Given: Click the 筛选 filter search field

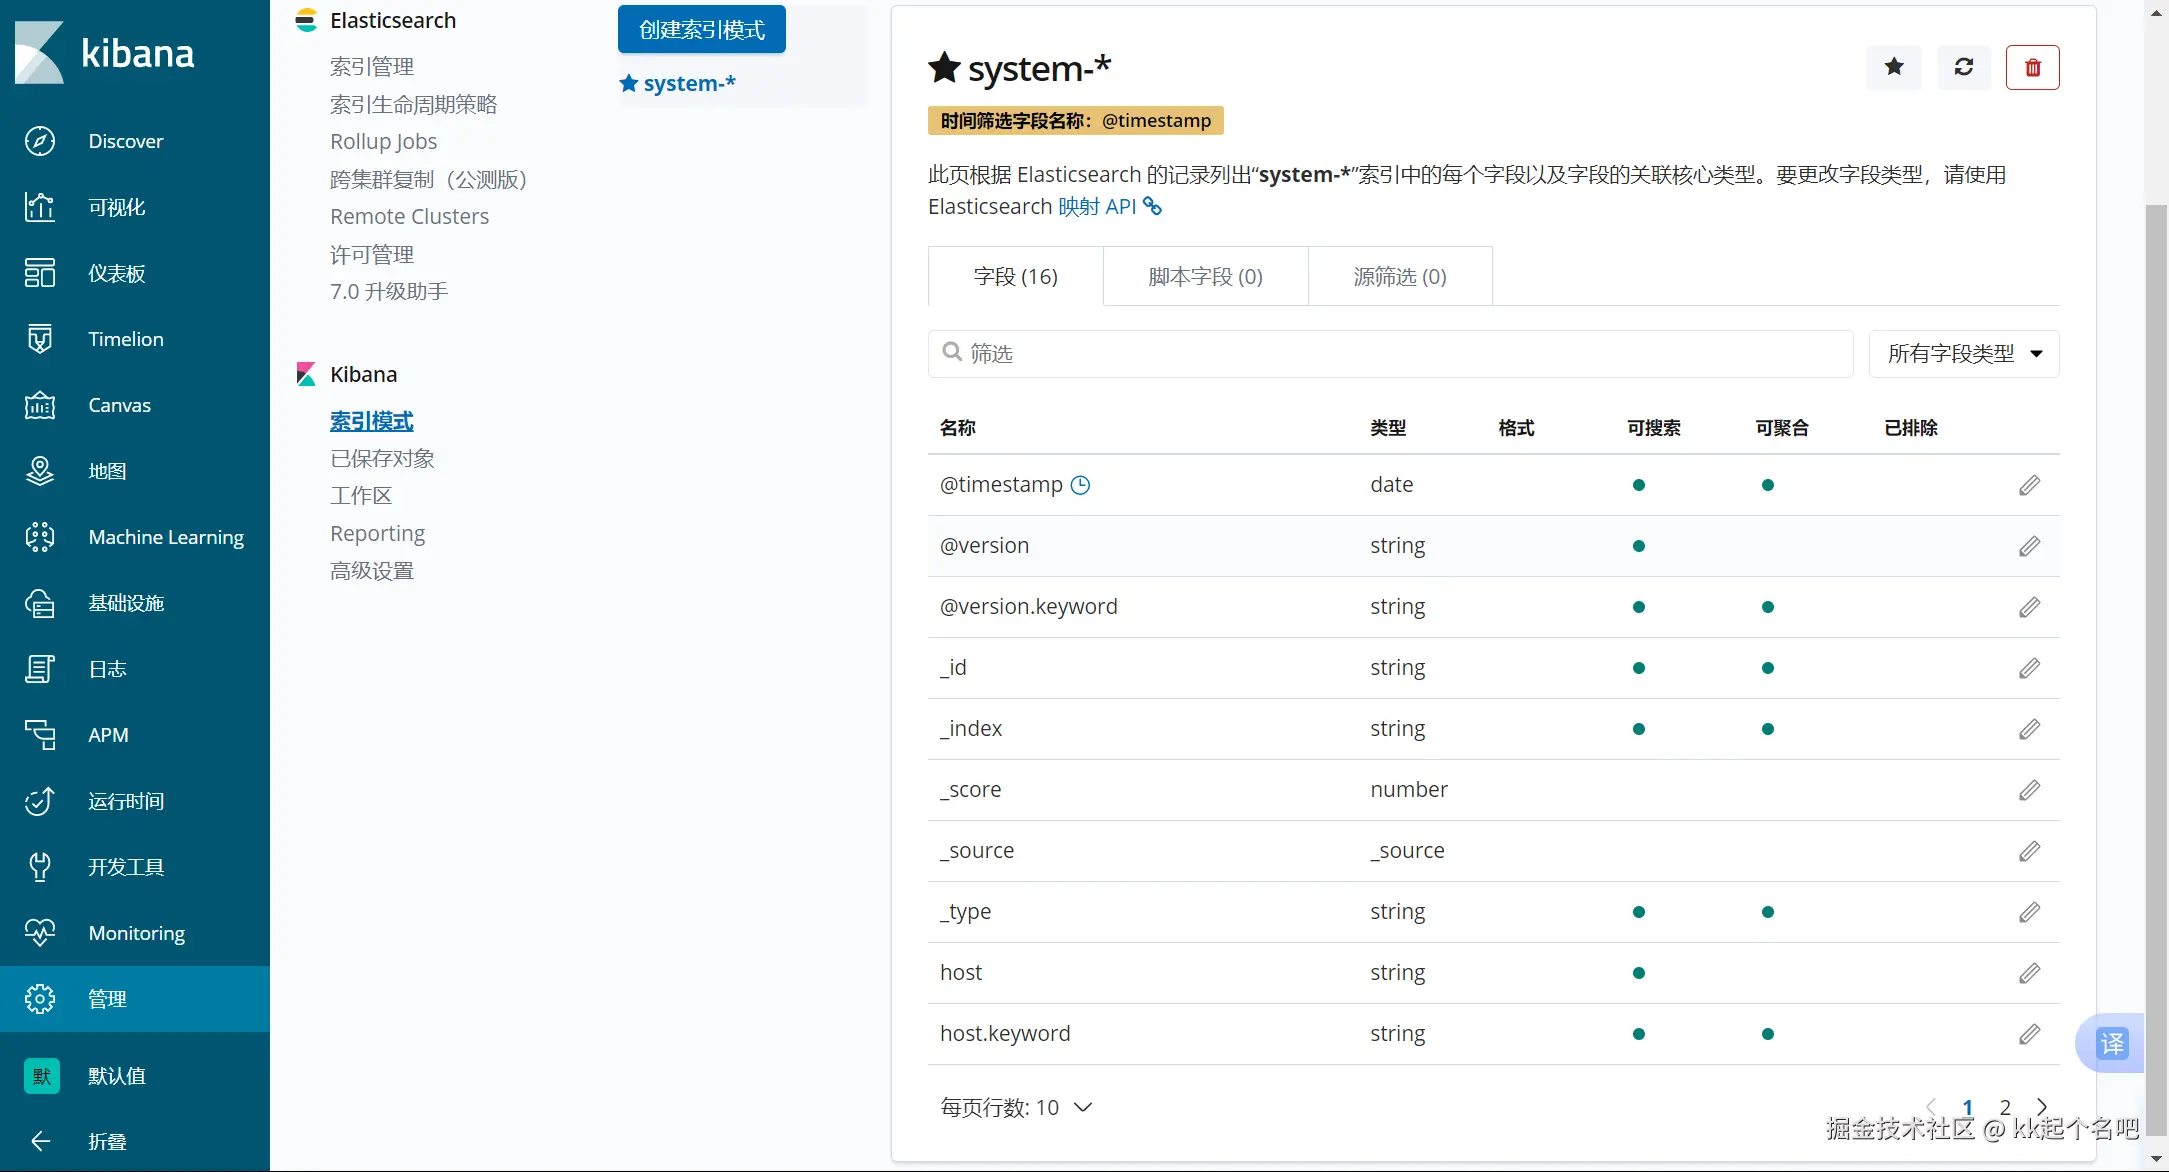Looking at the screenshot, I should pos(1390,354).
